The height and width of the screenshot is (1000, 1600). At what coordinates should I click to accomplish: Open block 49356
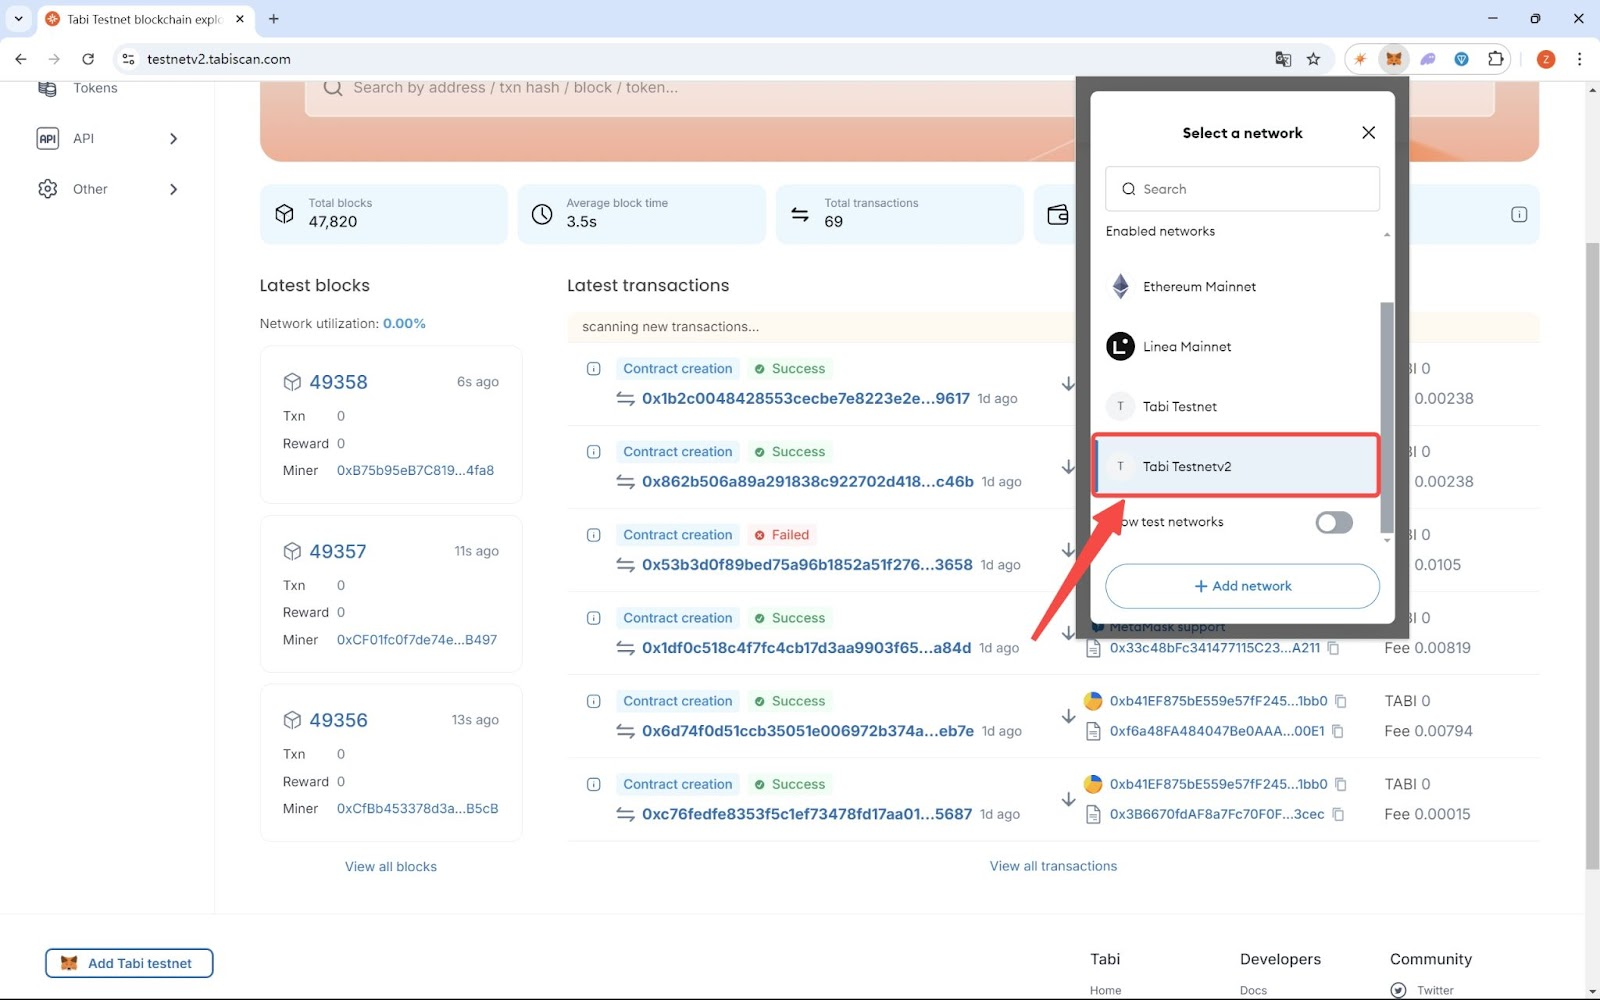(338, 720)
